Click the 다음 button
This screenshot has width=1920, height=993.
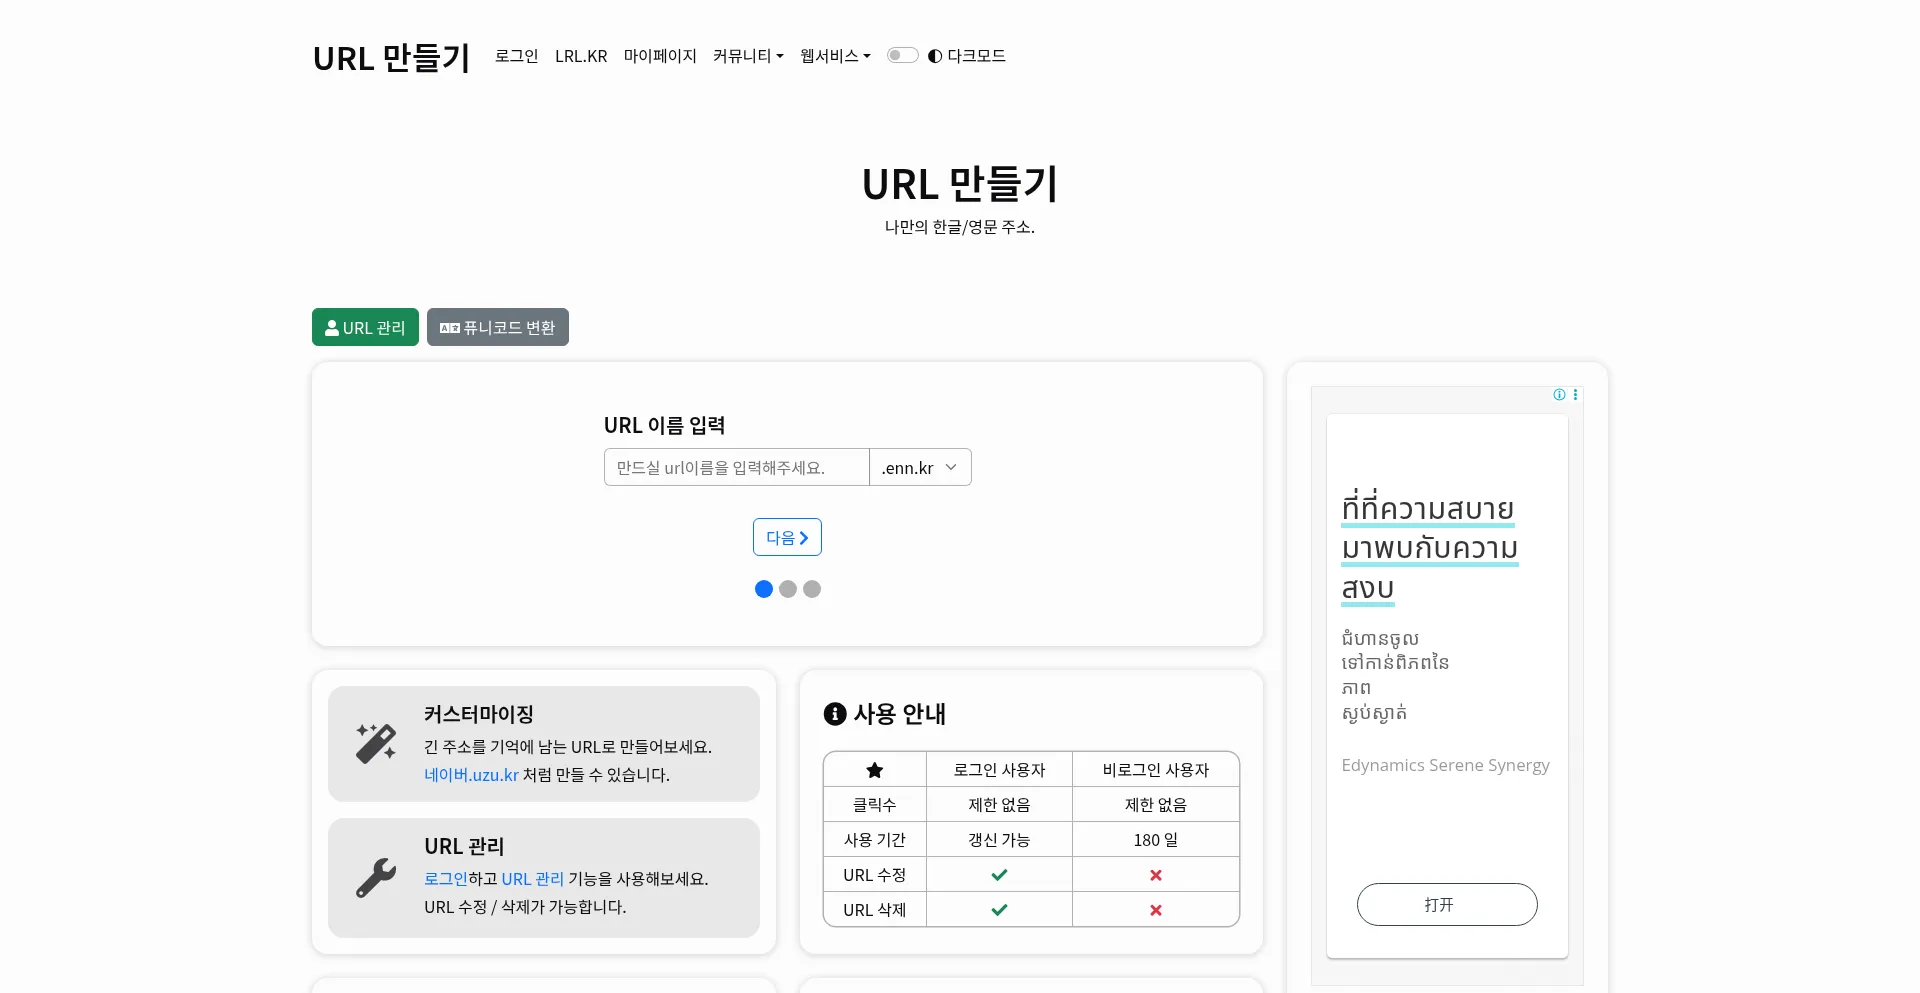[x=787, y=537]
